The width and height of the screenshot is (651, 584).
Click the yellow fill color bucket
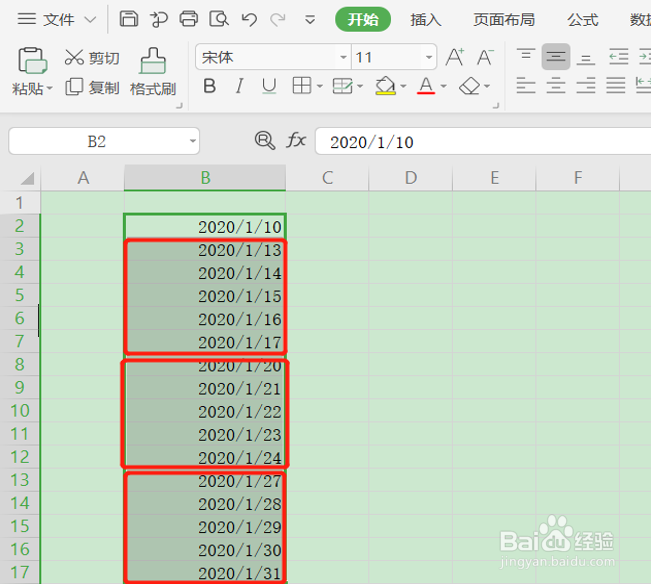pyautogui.click(x=385, y=86)
